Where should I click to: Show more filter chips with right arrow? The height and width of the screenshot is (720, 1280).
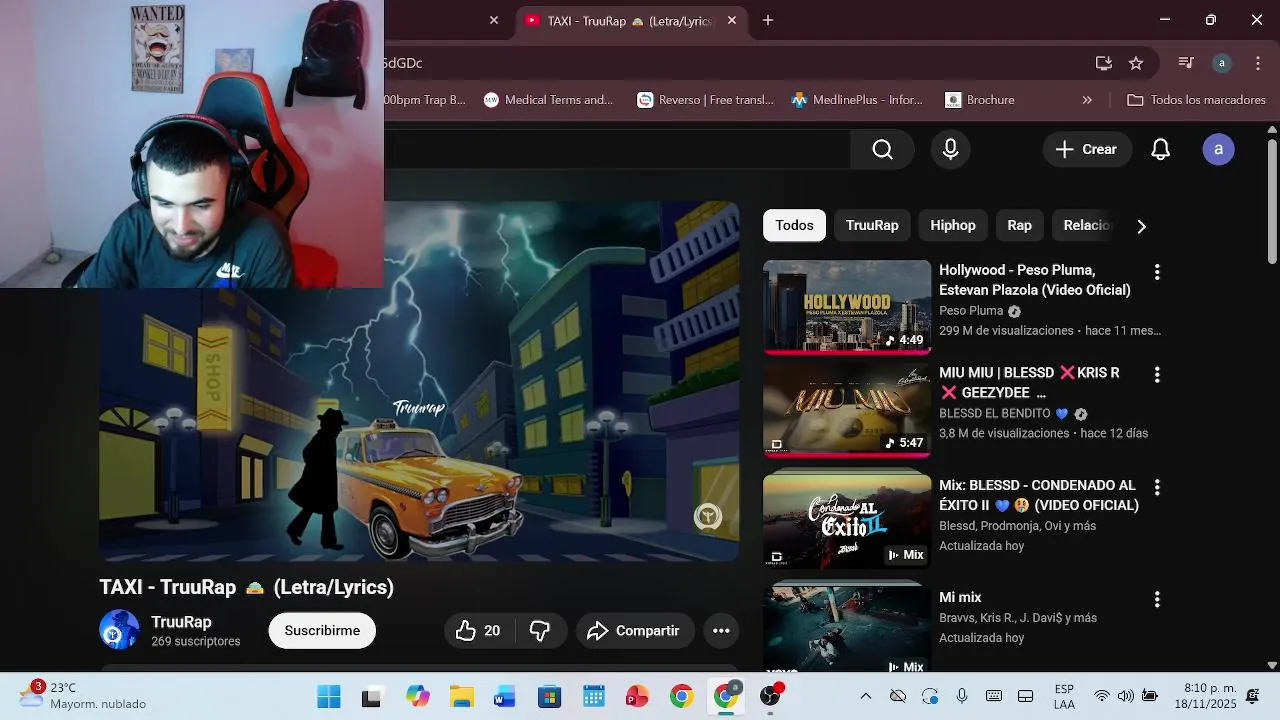[x=1141, y=226]
